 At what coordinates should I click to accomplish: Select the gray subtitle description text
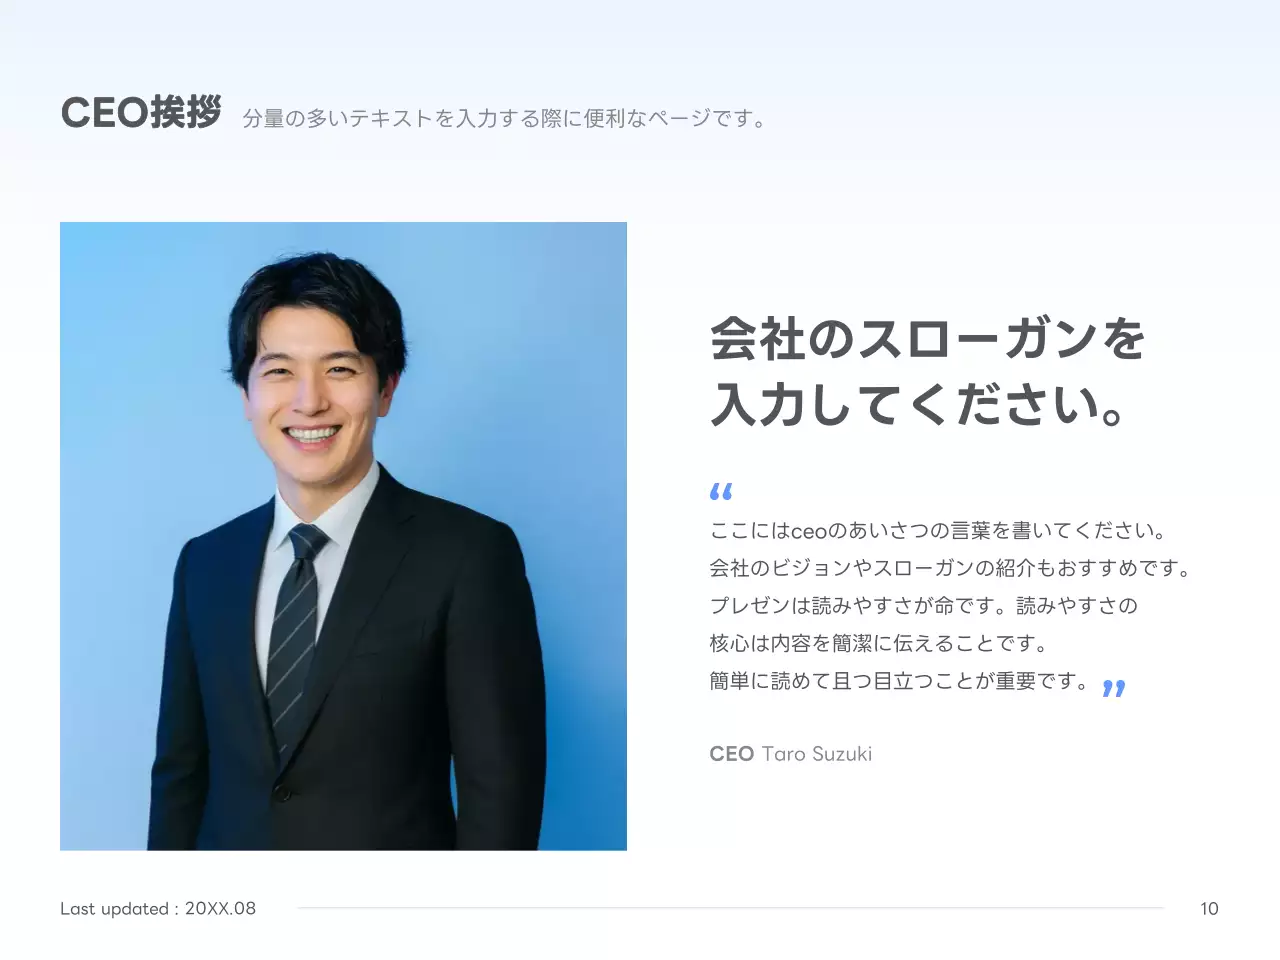pyautogui.click(x=504, y=116)
